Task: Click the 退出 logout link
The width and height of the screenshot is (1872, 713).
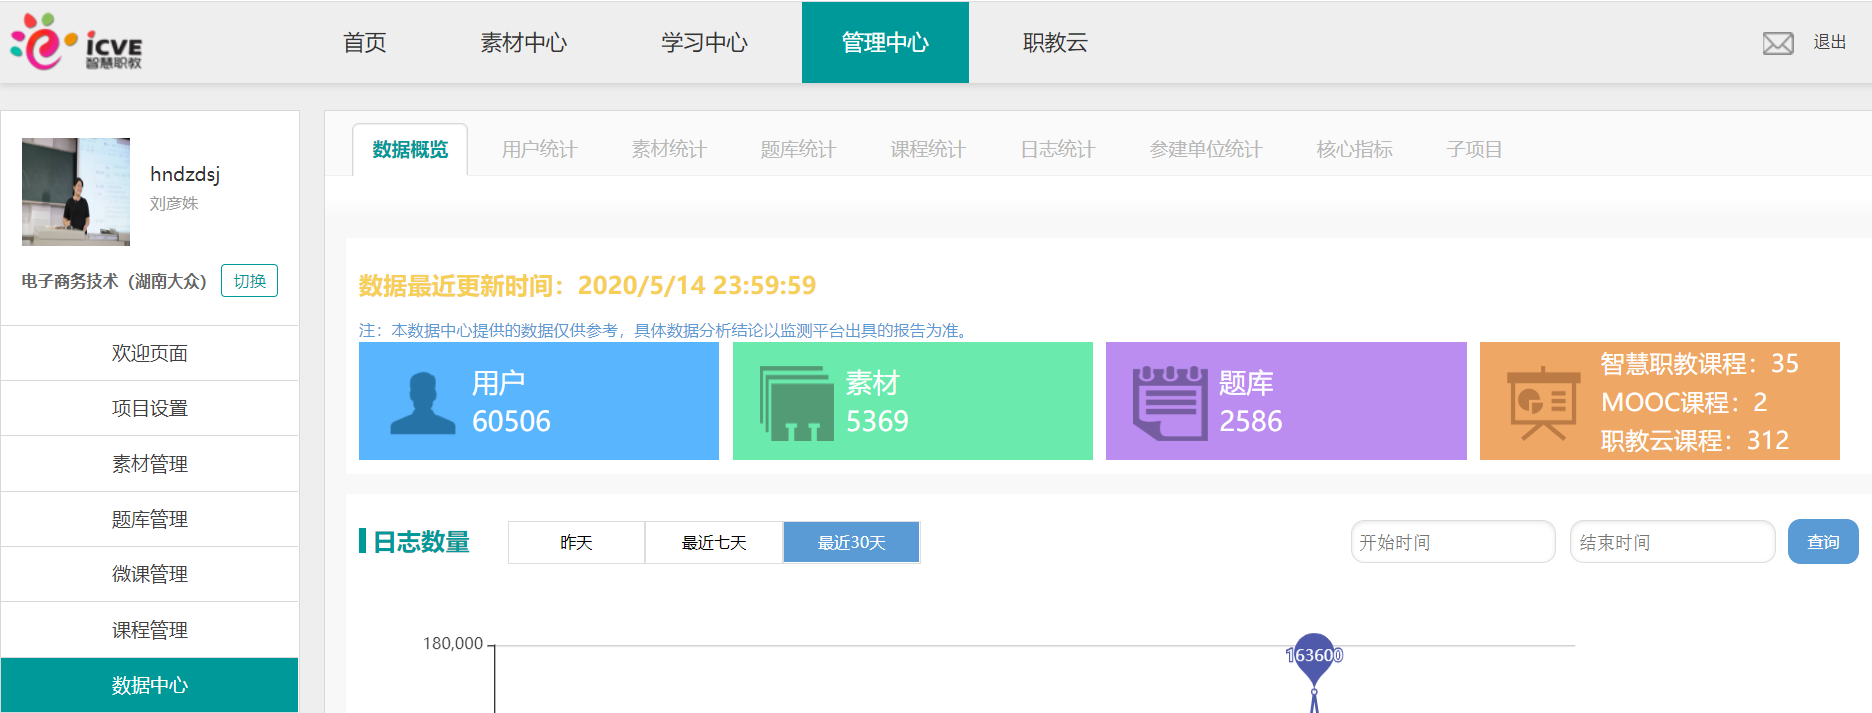Action: [1830, 42]
